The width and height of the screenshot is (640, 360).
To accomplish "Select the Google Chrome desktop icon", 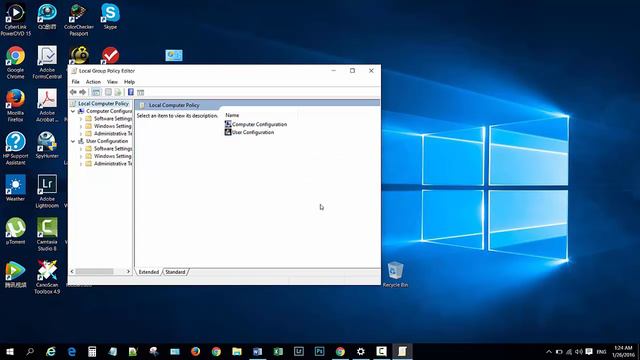I will (x=16, y=62).
